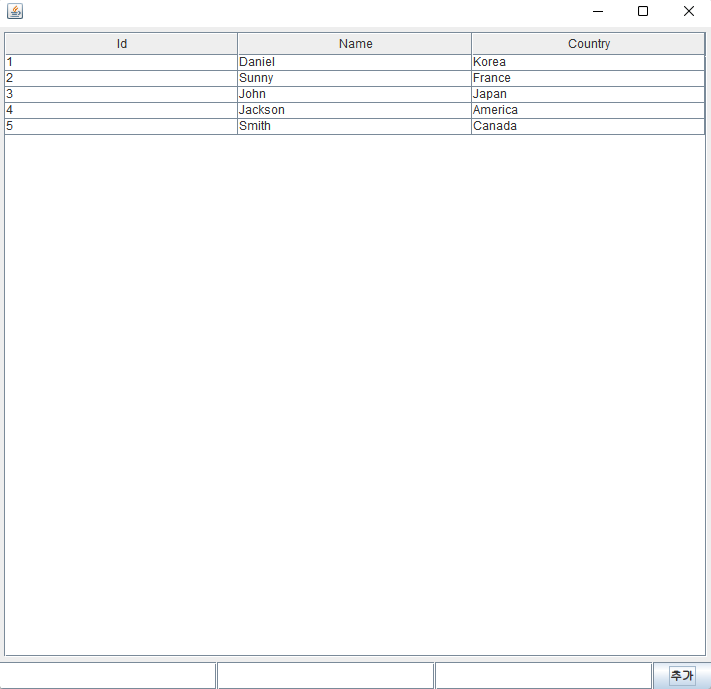The image size is (711, 689).
Task: Select the cell with name Daniel
Action: (x=355, y=62)
